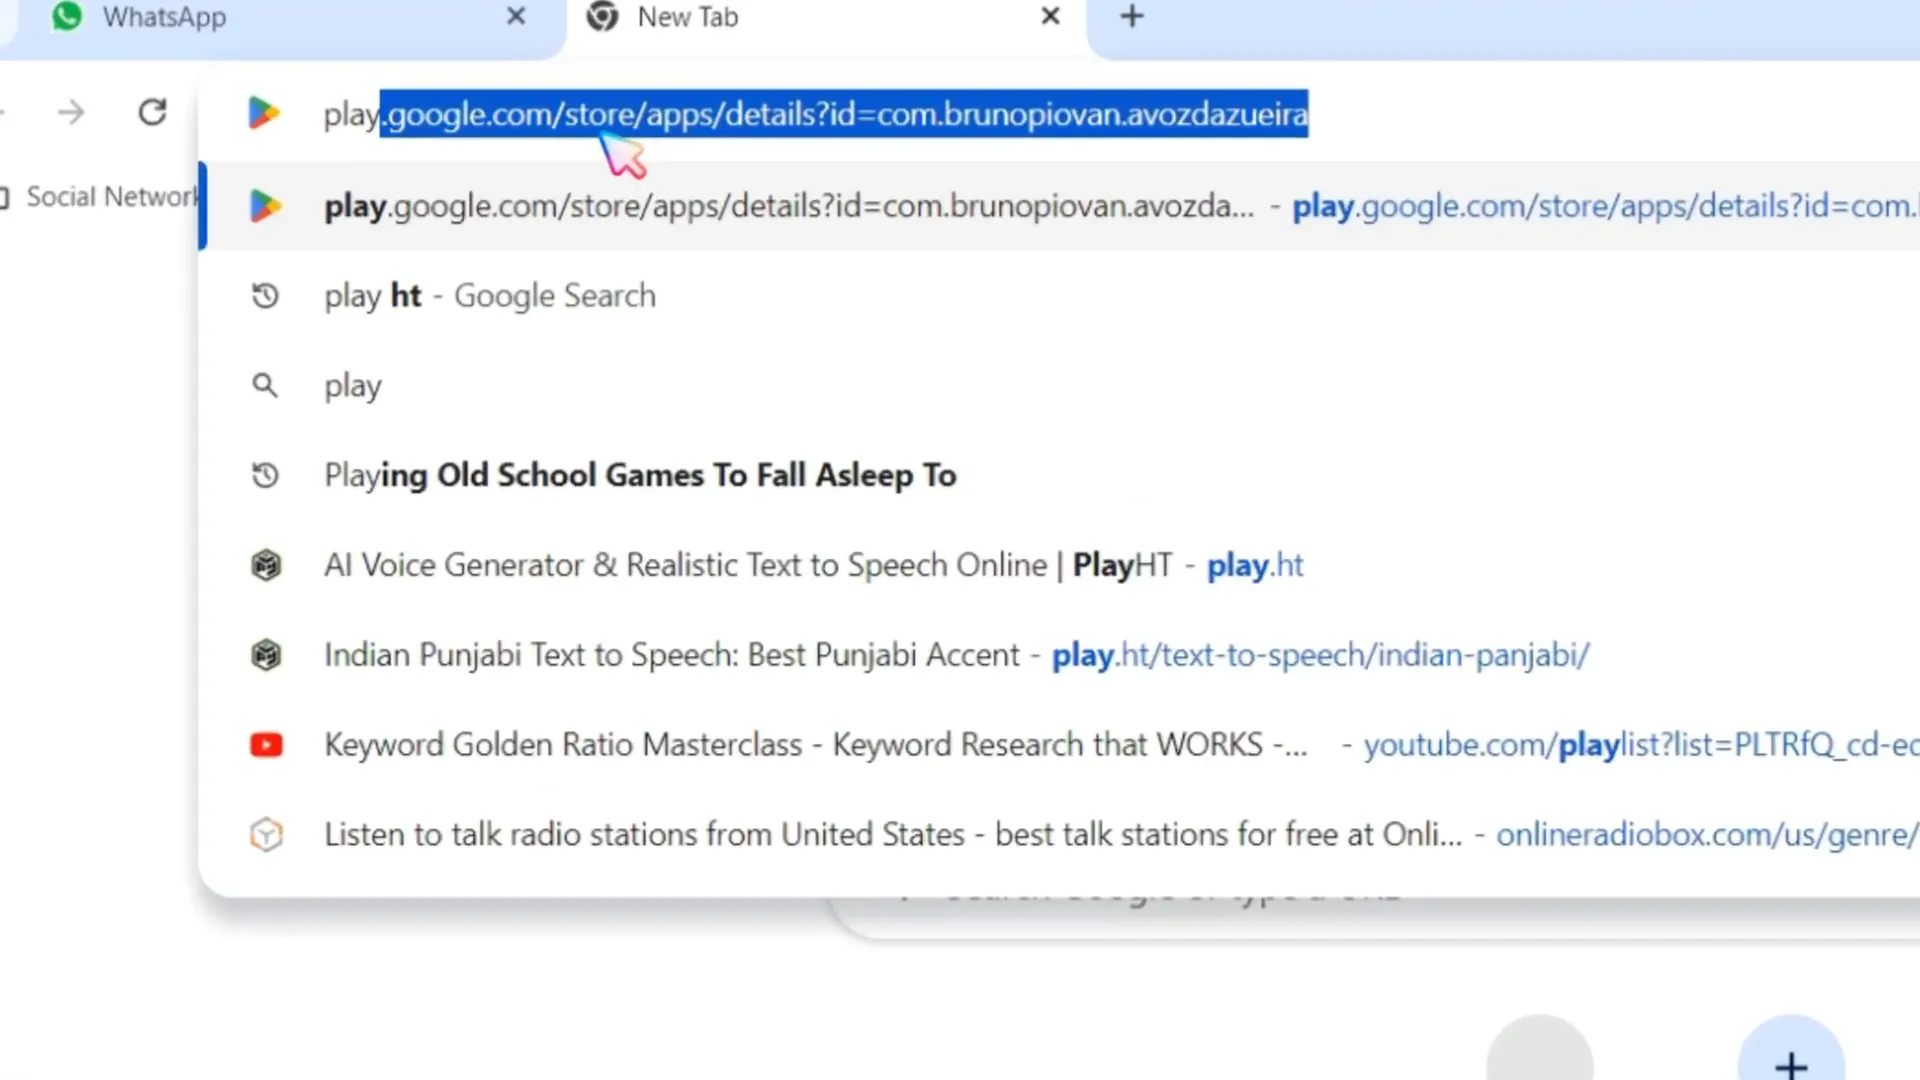Click onlineradiobox.com/us/genre URL text
1920x1080 pixels.
(1707, 836)
